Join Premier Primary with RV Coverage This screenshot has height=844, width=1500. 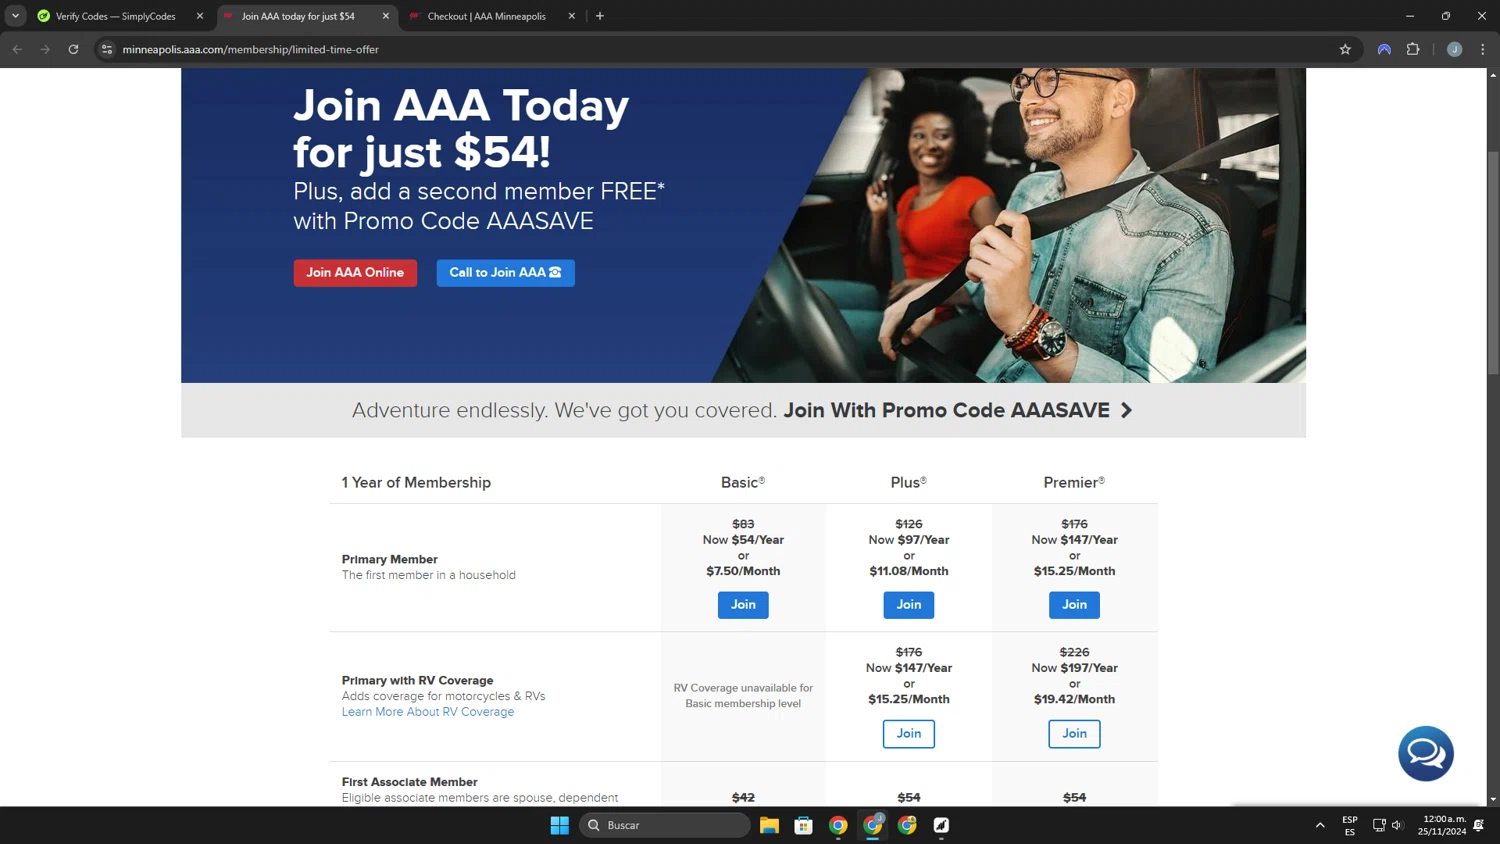coord(1074,734)
